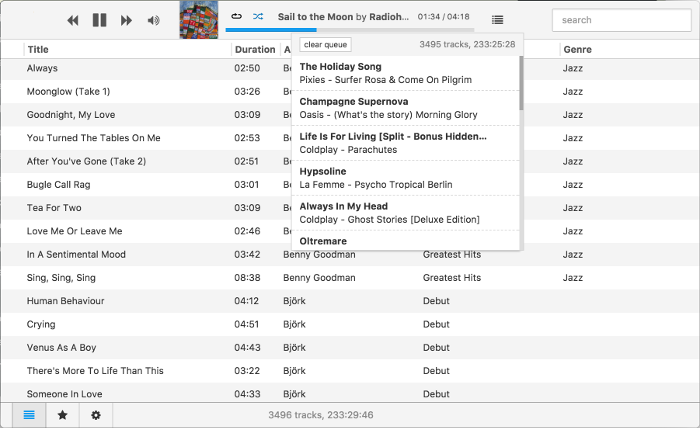Click the 3496 tracks status text

pyautogui.click(x=321, y=415)
